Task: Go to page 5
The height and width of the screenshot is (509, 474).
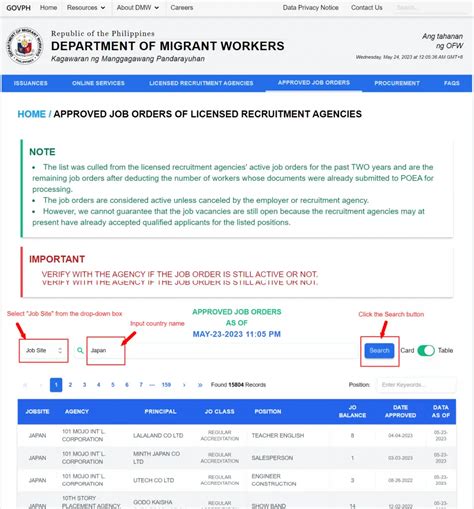Action: click(113, 385)
